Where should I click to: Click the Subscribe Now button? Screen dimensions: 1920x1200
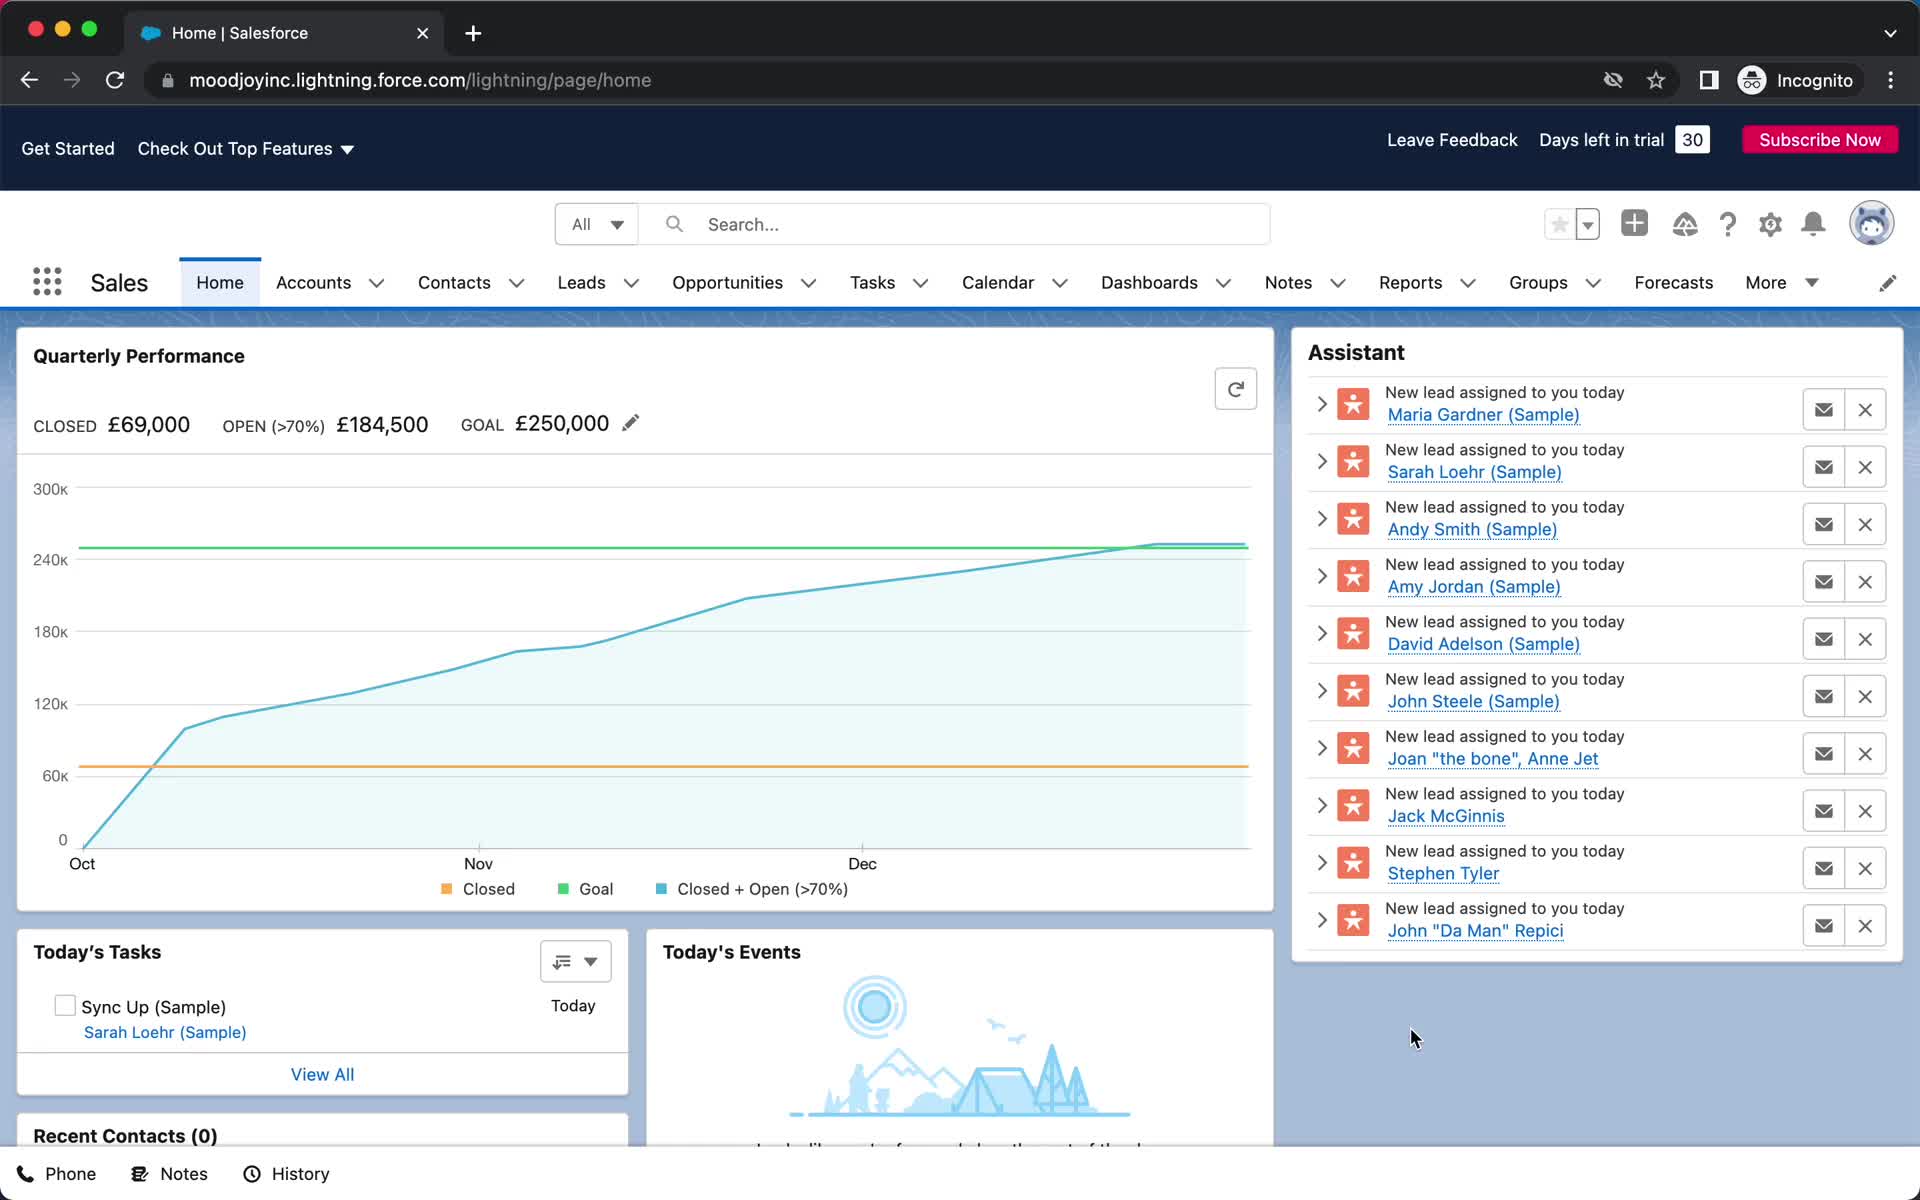tap(1820, 140)
